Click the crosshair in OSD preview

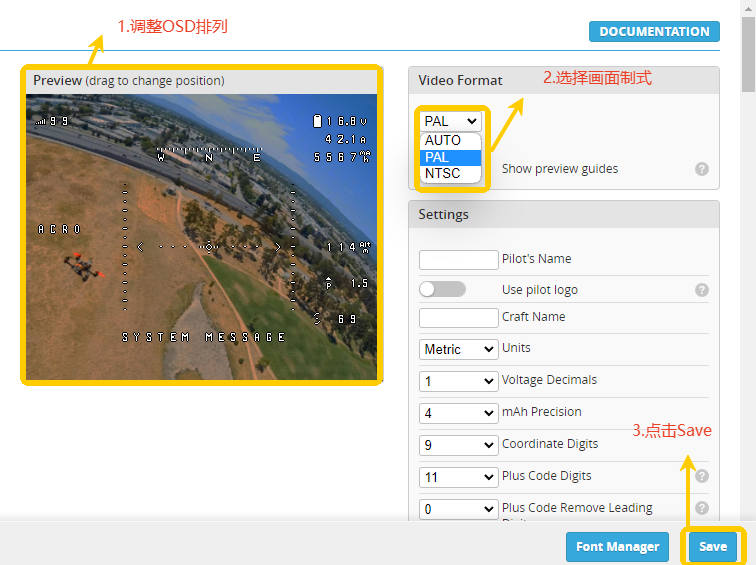pyautogui.click(x=209, y=247)
